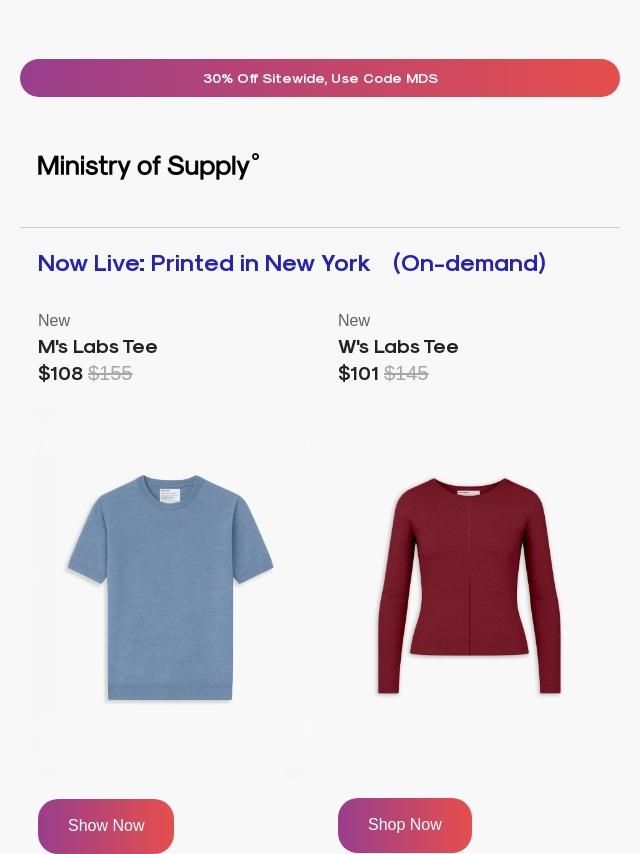Click the $108 sale price
Screen dimensions: 640x854
[x=60, y=374]
